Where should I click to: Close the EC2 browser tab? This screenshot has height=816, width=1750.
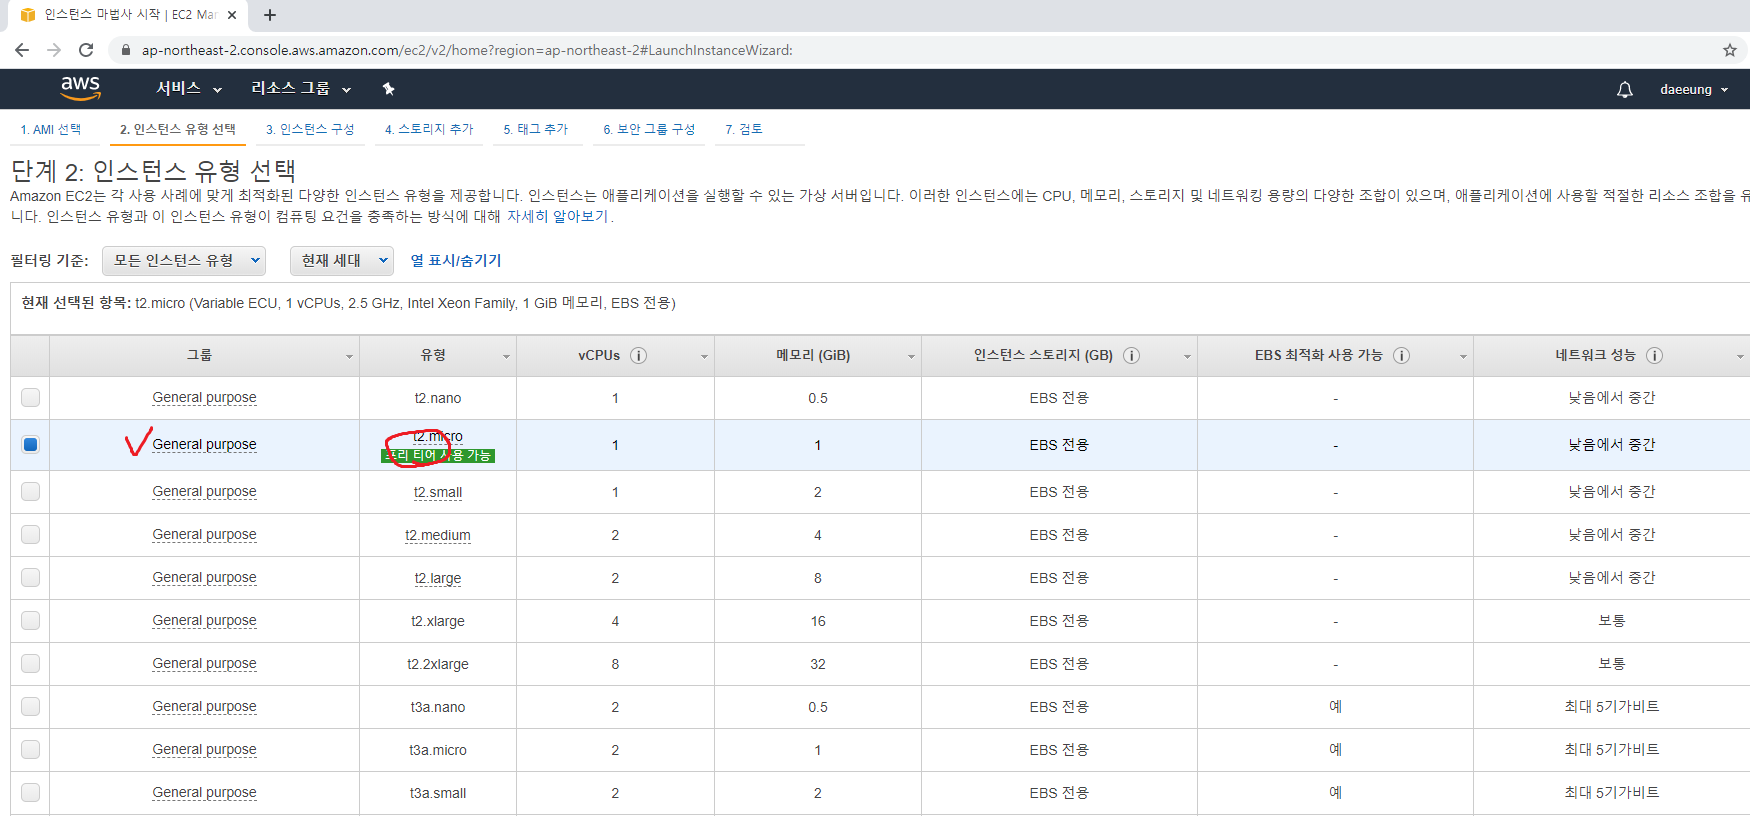point(232,15)
